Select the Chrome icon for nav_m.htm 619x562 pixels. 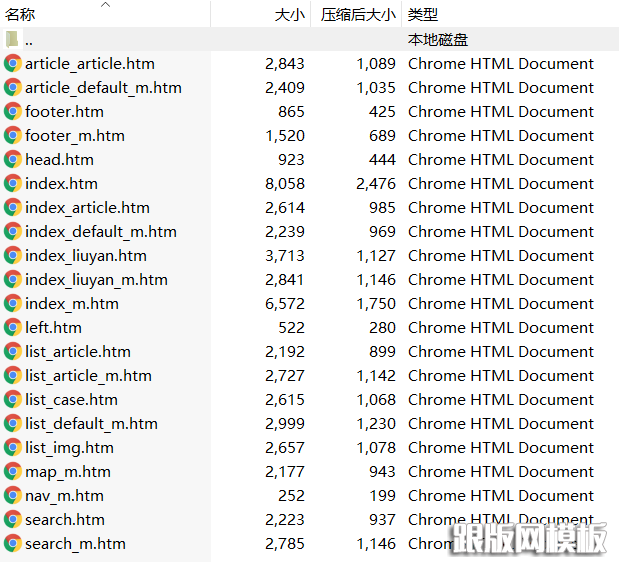[x=13, y=495]
